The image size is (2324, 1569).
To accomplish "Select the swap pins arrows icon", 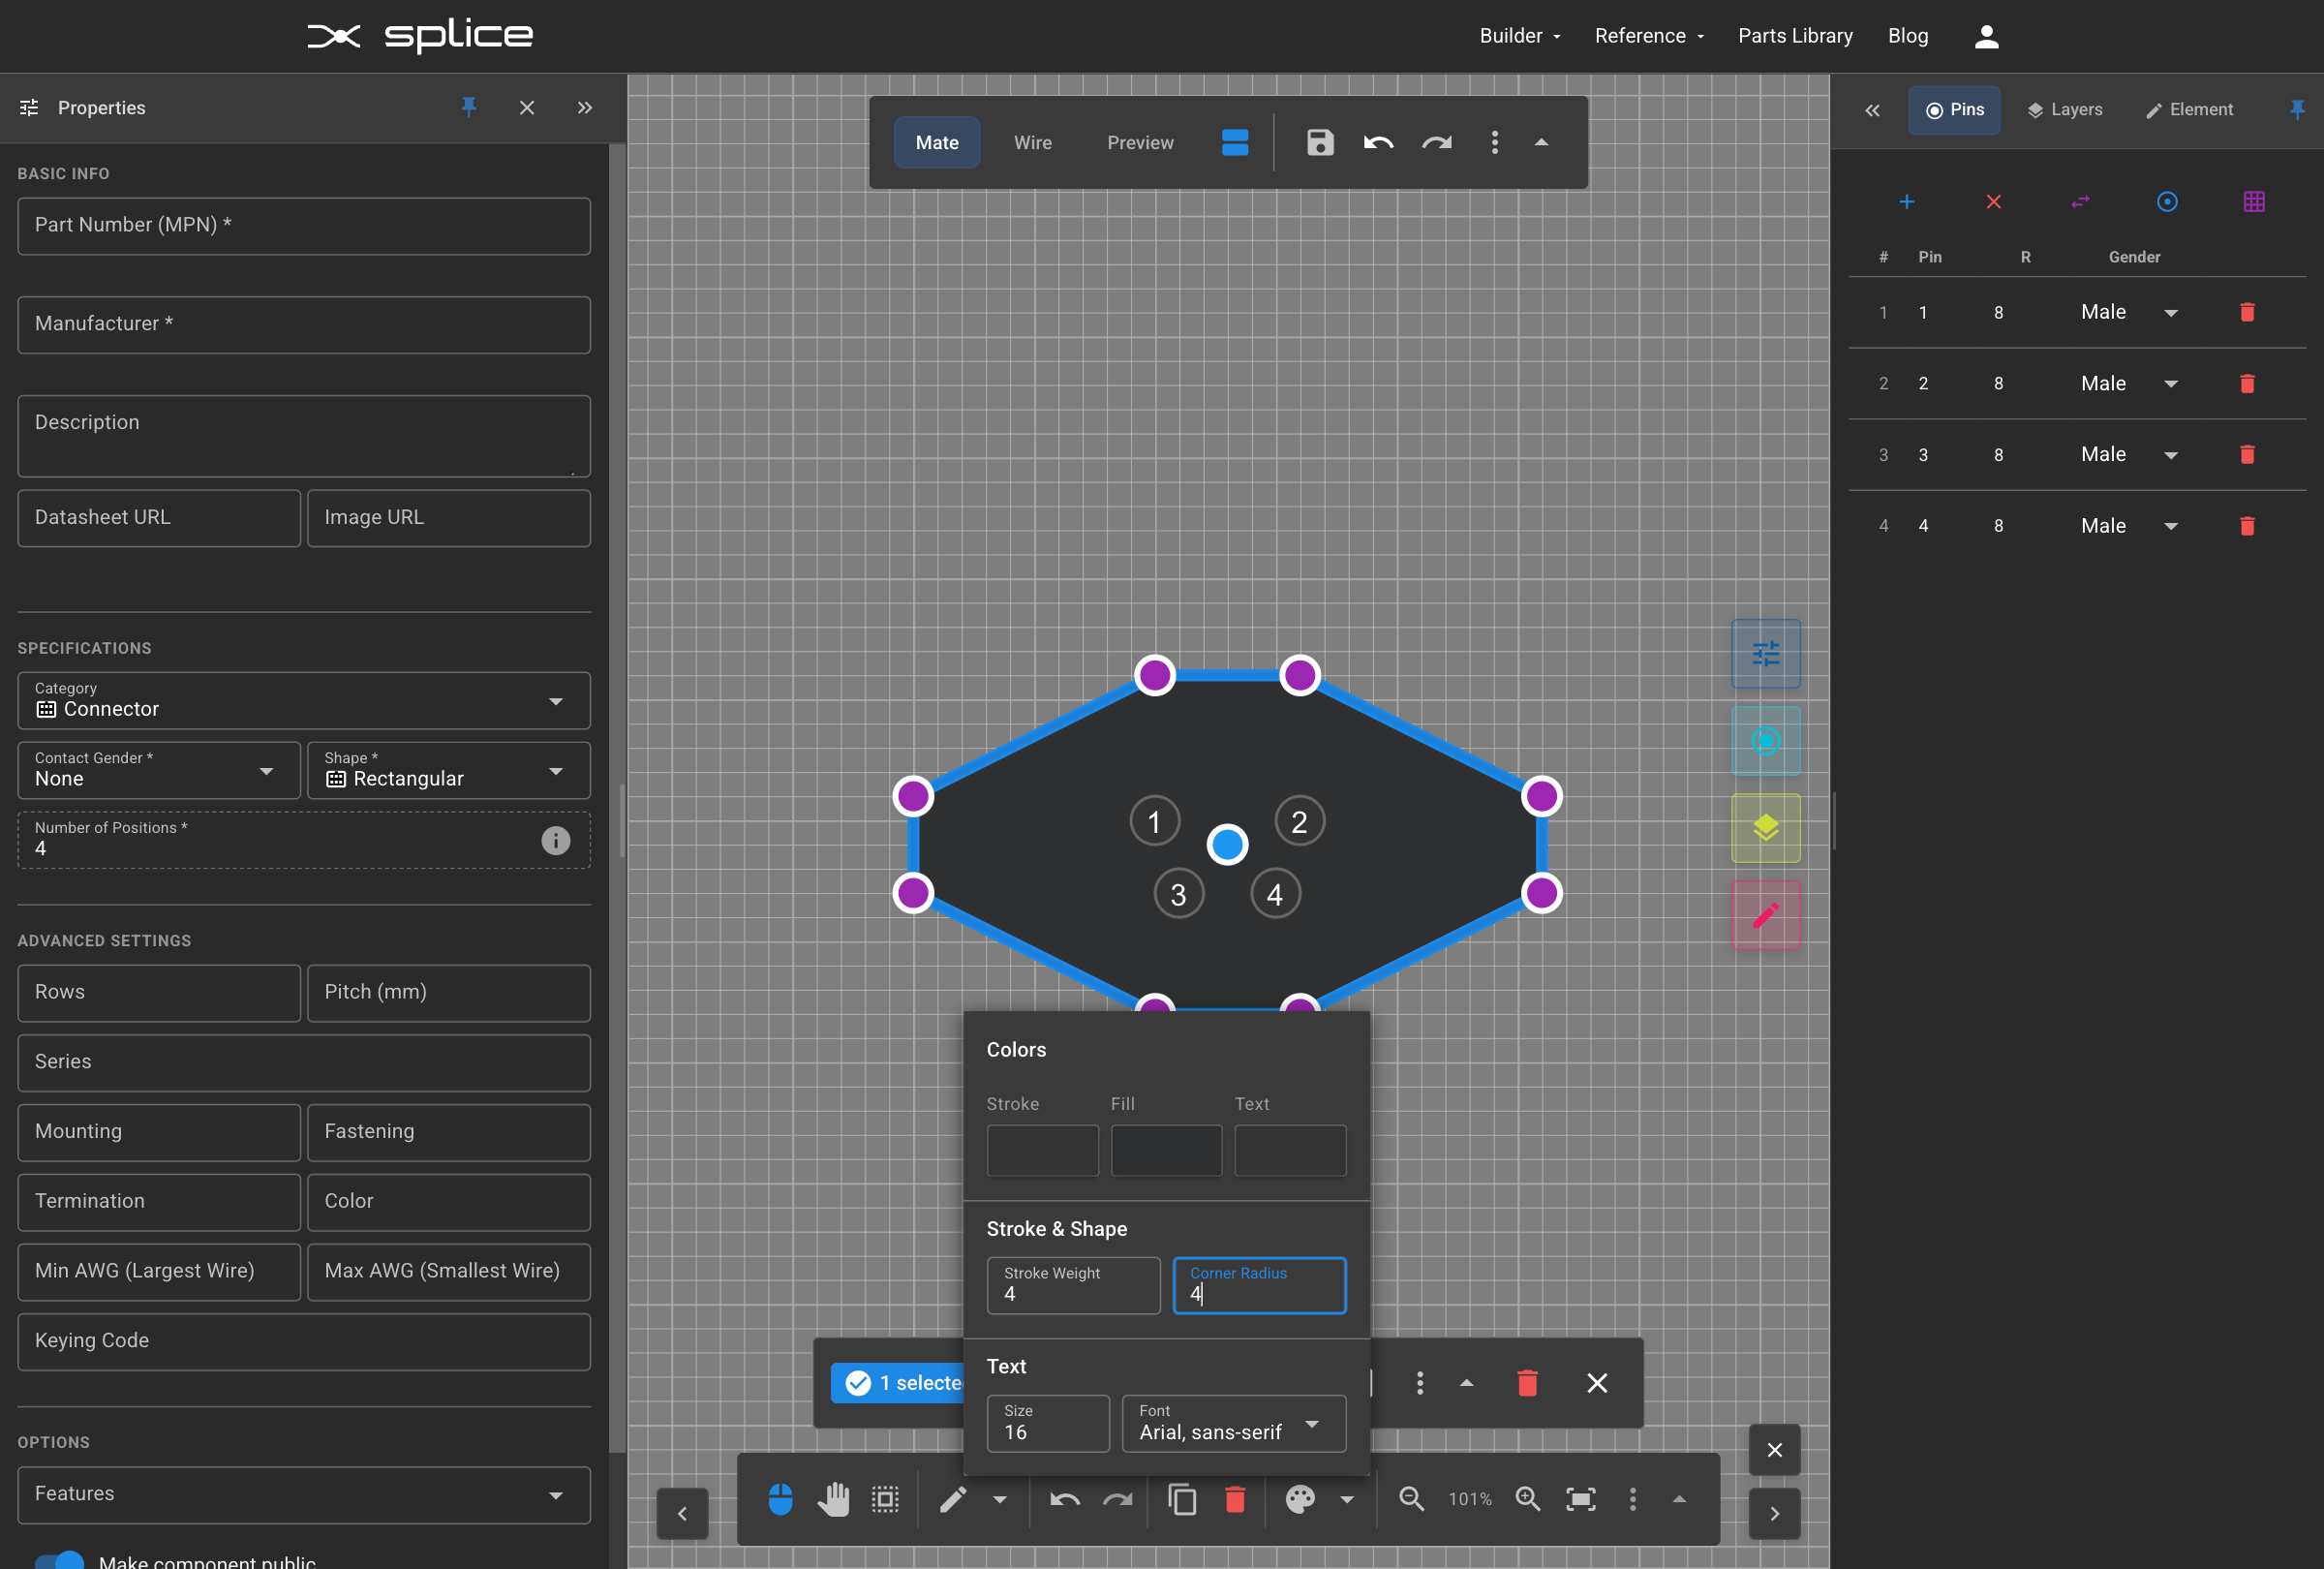I will pos(2081,202).
